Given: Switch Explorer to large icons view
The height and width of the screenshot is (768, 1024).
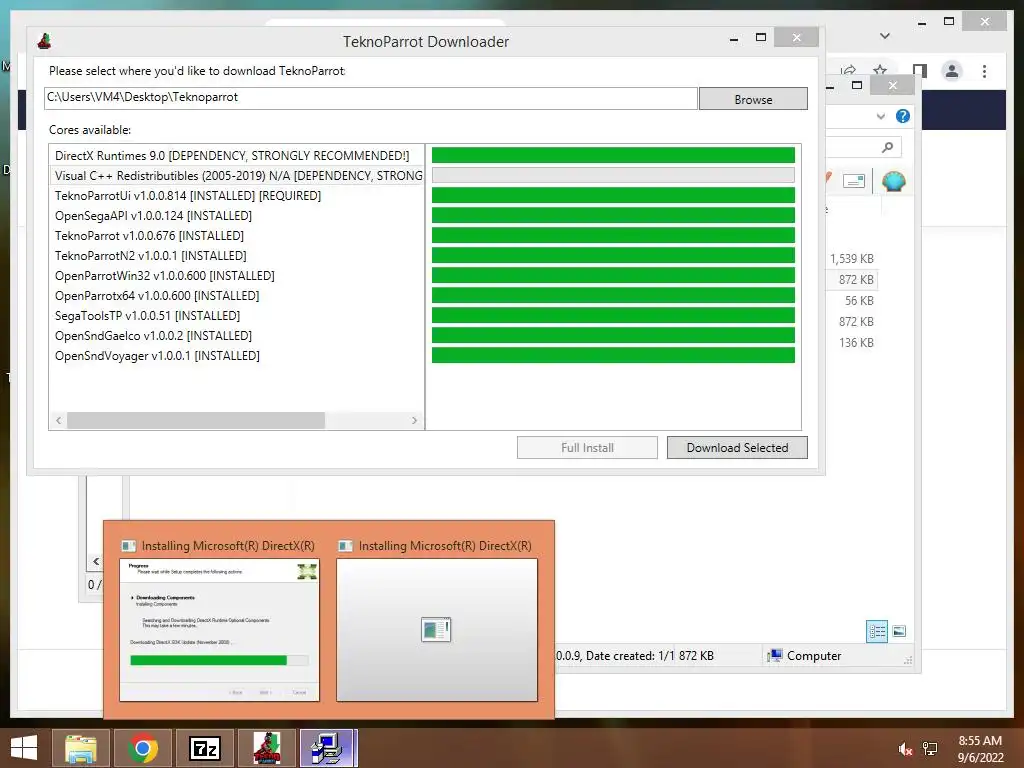Looking at the screenshot, I should (x=899, y=631).
